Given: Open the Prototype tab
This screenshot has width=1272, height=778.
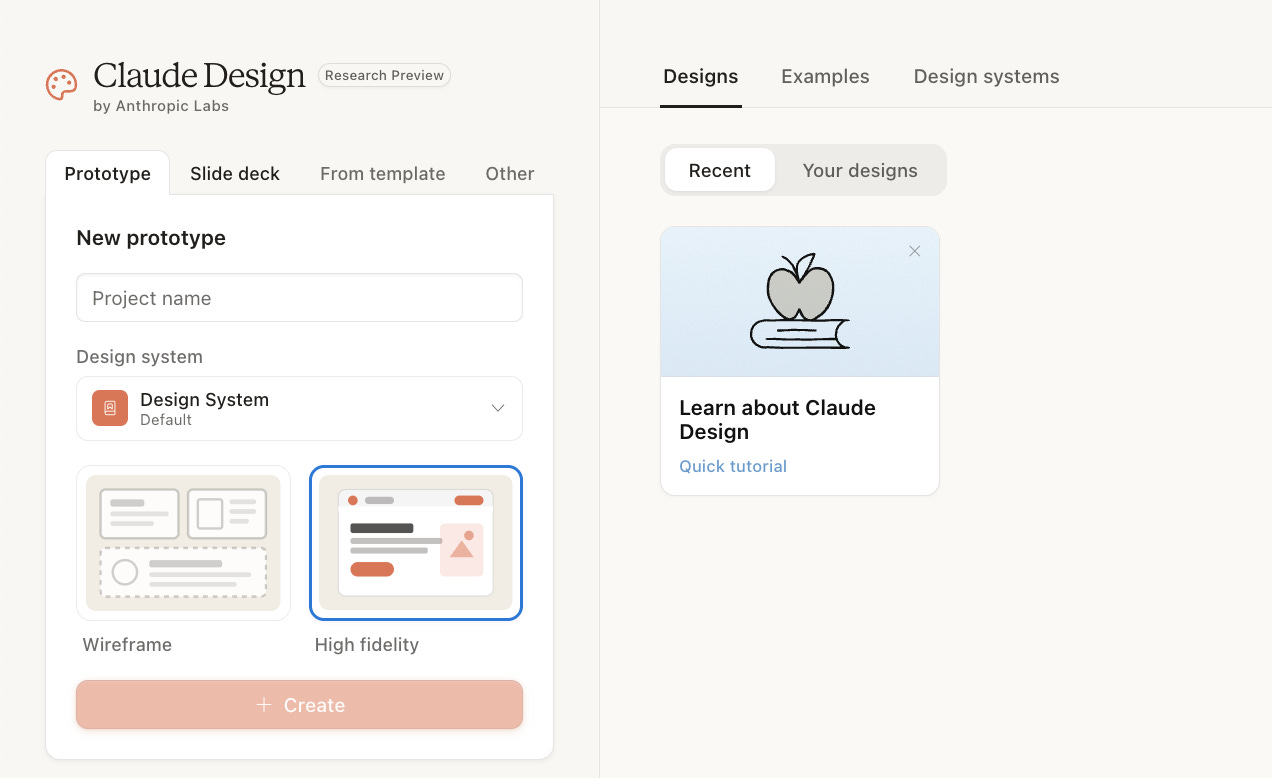Looking at the screenshot, I should click(x=108, y=173).
